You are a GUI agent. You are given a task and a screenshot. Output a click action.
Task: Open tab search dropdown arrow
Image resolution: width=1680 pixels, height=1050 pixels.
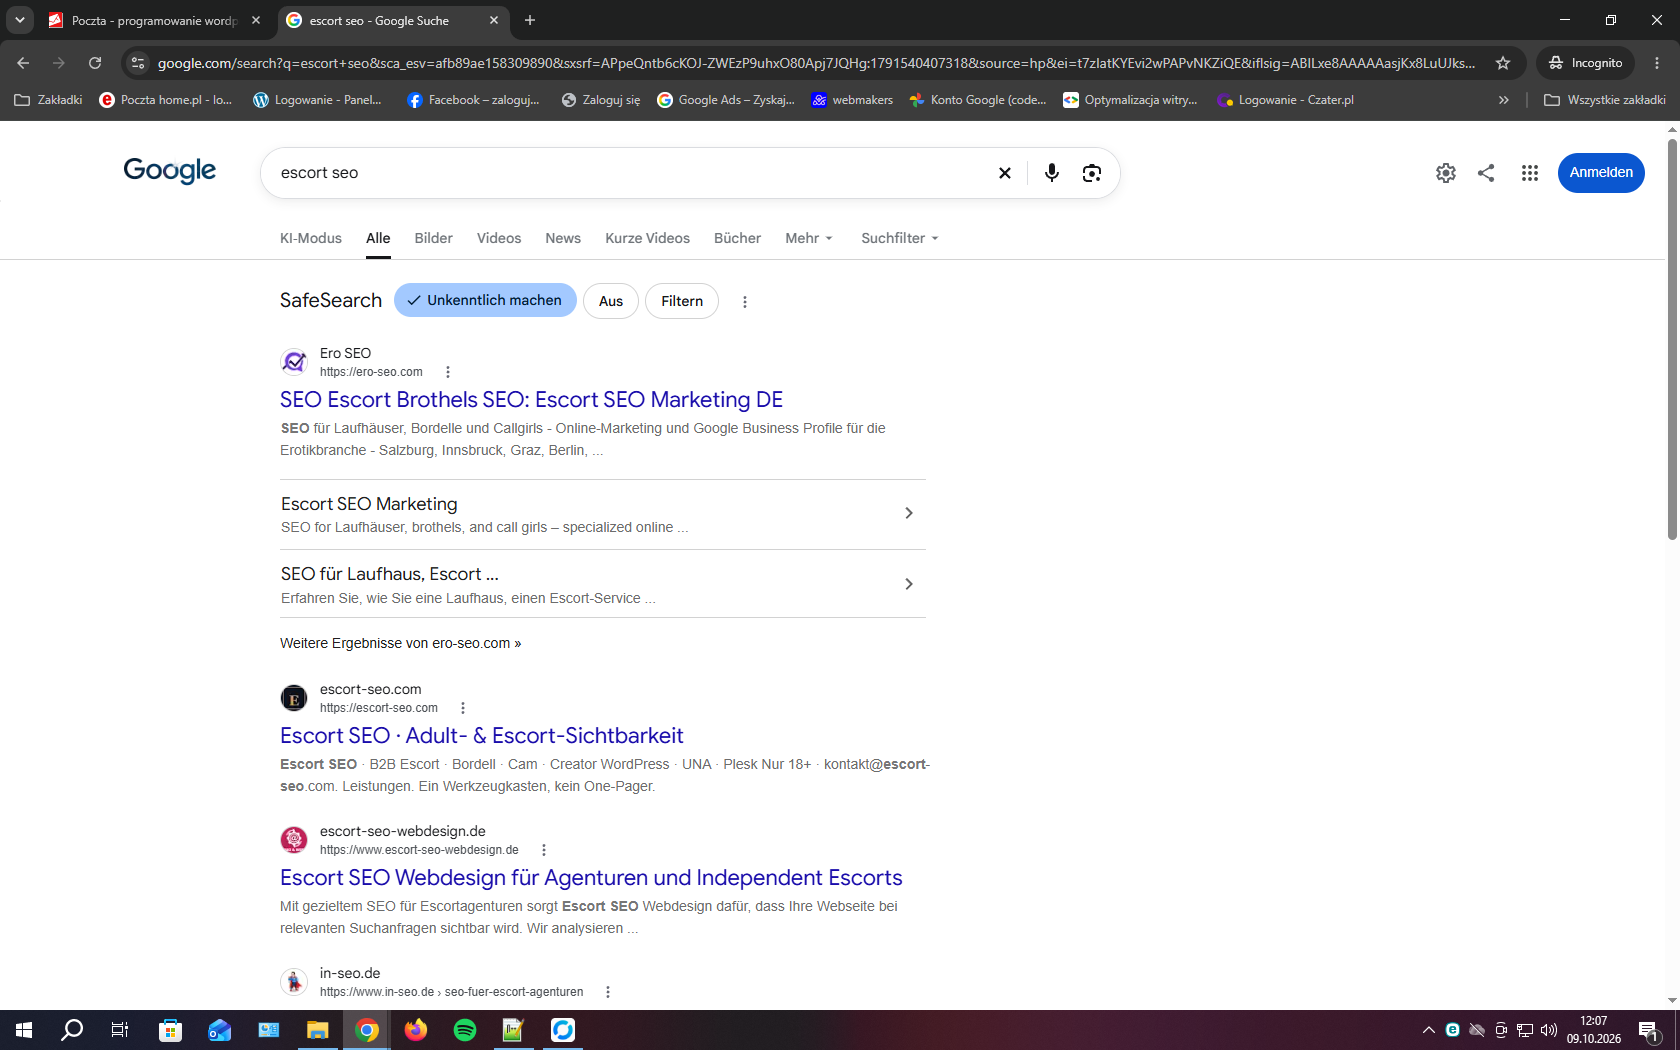click(x=19, y=20)
